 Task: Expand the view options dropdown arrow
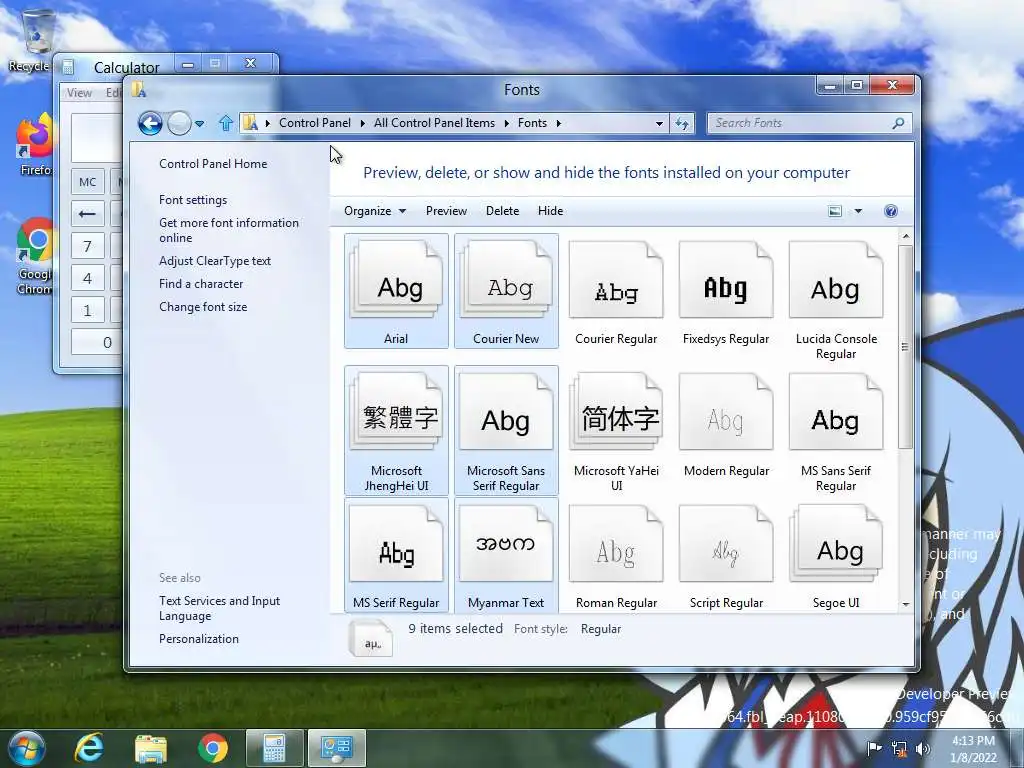click(x=858, y=211)
